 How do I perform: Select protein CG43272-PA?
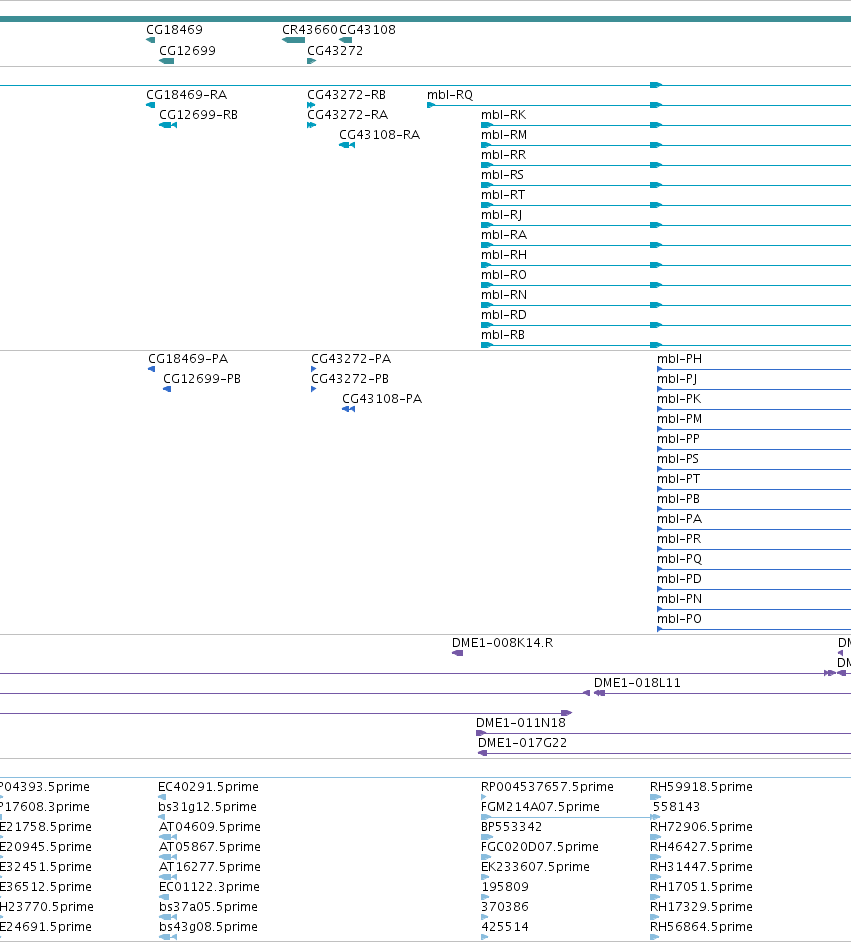(x=351, y=359)
